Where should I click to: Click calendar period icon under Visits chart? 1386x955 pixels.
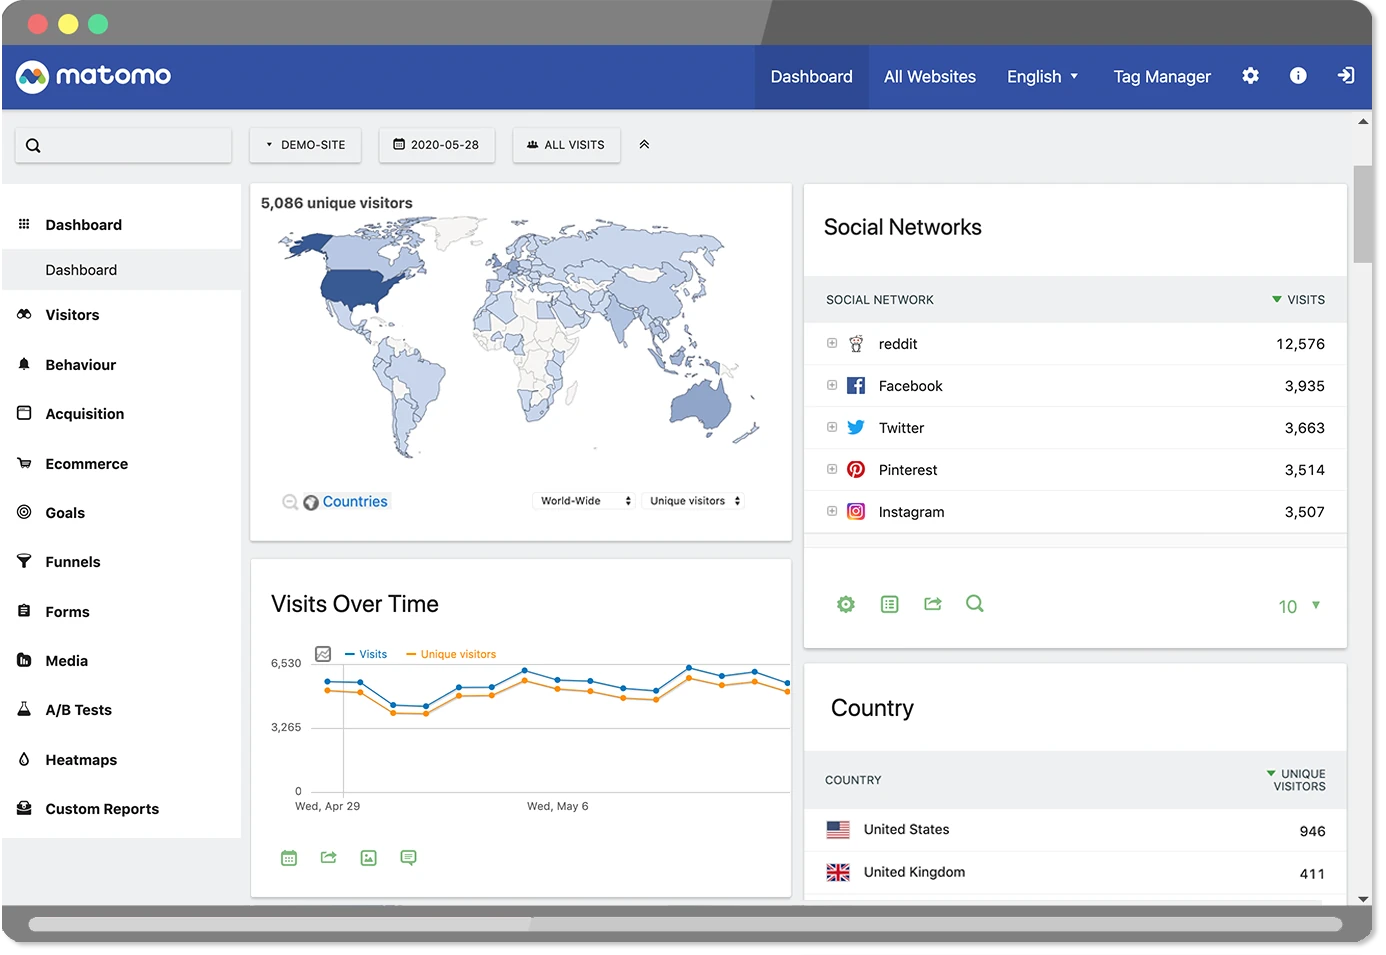coord(289,858)
